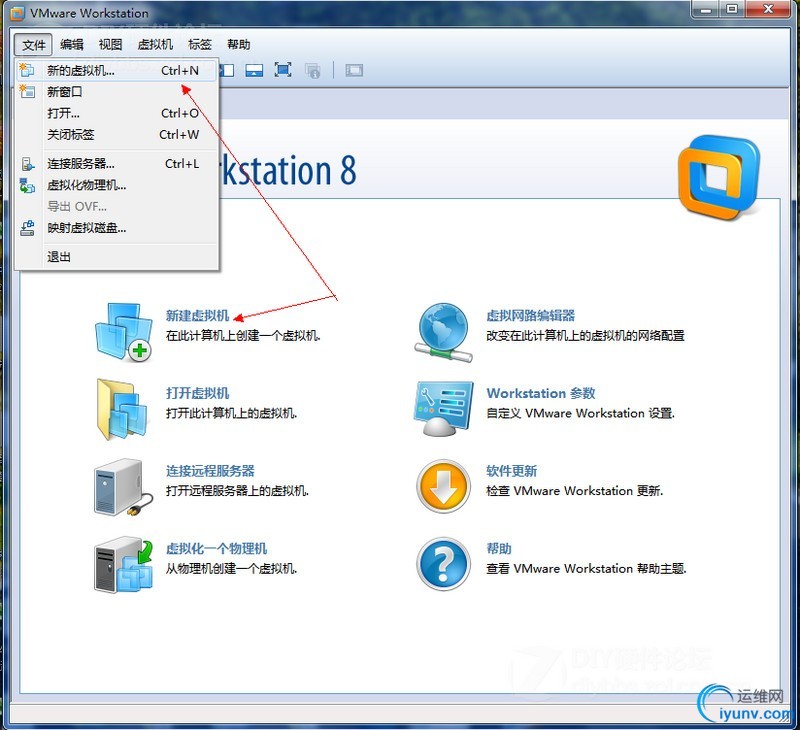Click 退出 to exit the application

pos(117,257)
